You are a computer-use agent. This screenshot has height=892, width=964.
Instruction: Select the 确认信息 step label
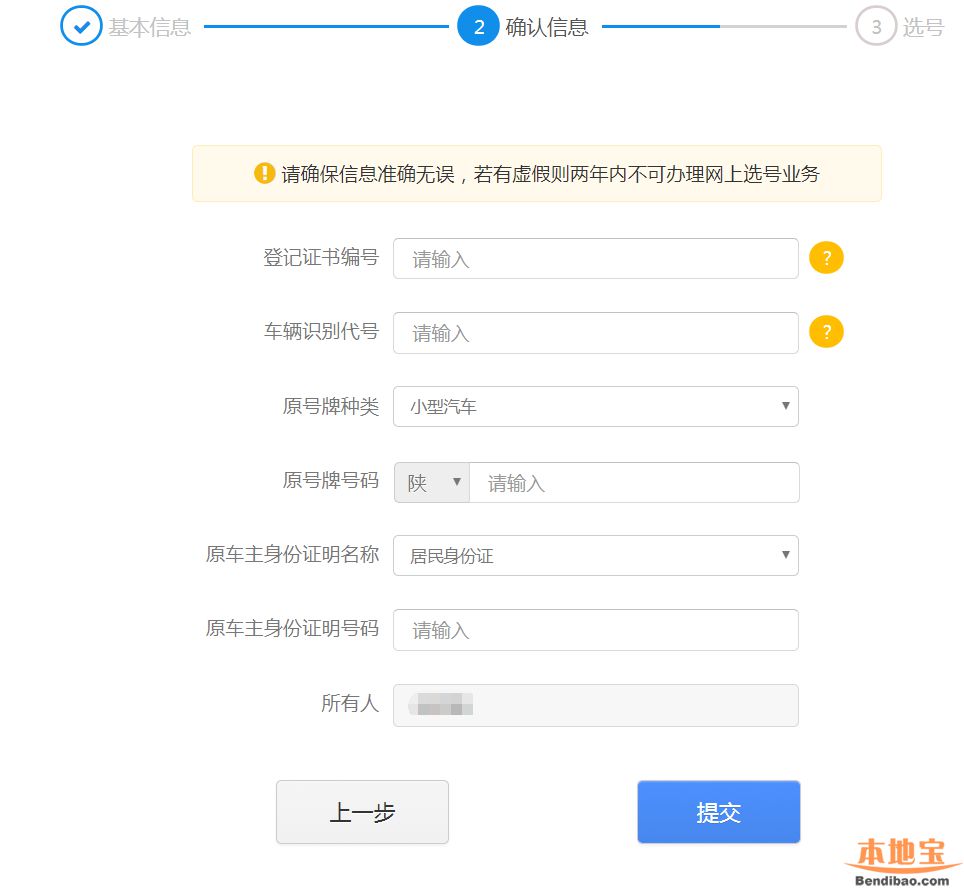547,28
